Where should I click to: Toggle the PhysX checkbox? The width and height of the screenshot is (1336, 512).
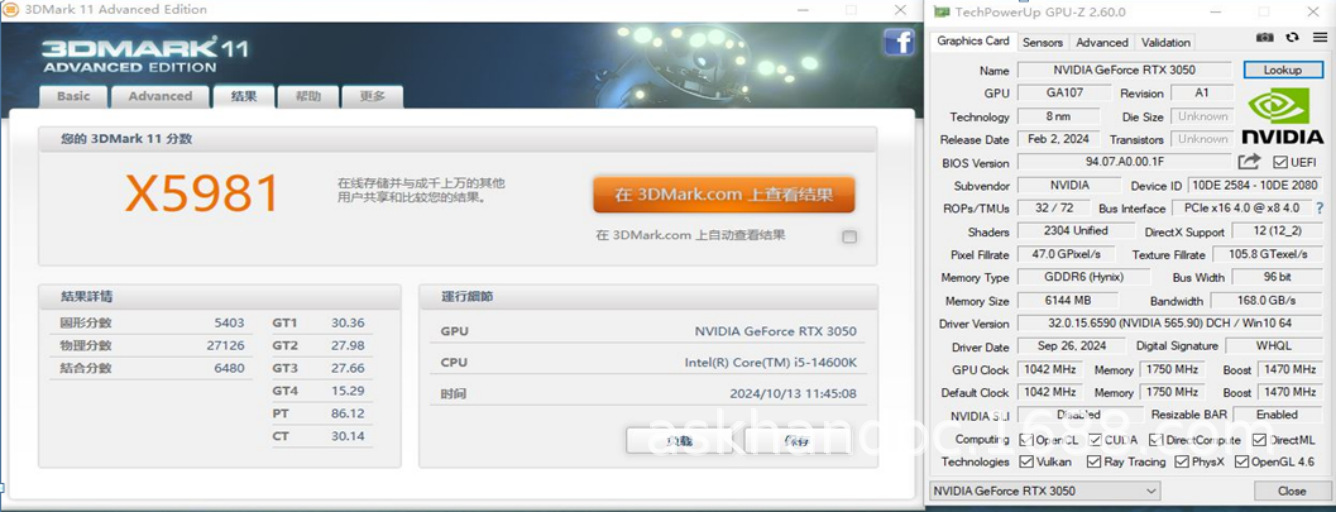tap(1181, 462)
